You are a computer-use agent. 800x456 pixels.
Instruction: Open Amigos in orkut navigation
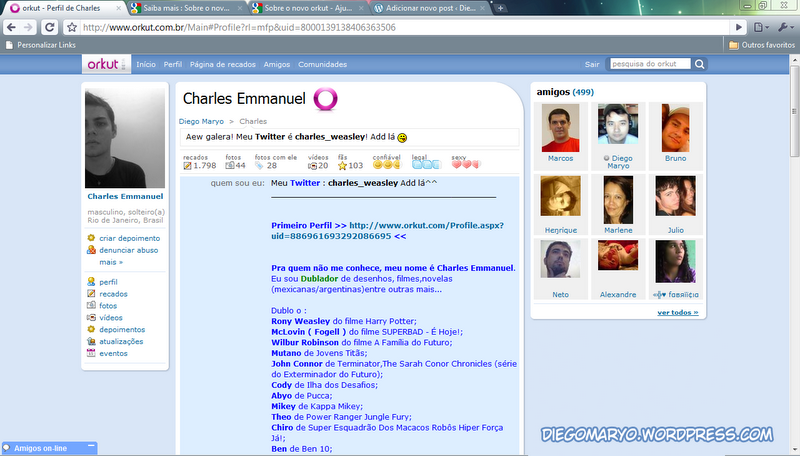click(277, 64)
